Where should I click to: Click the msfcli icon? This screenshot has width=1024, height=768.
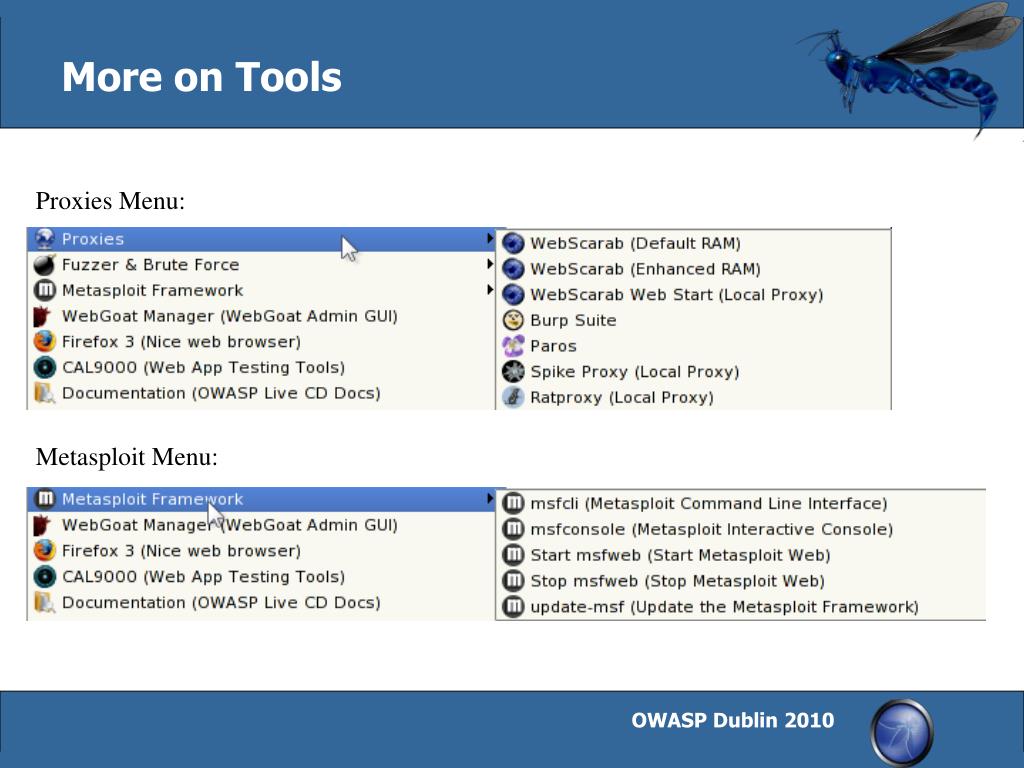point(513,504)
